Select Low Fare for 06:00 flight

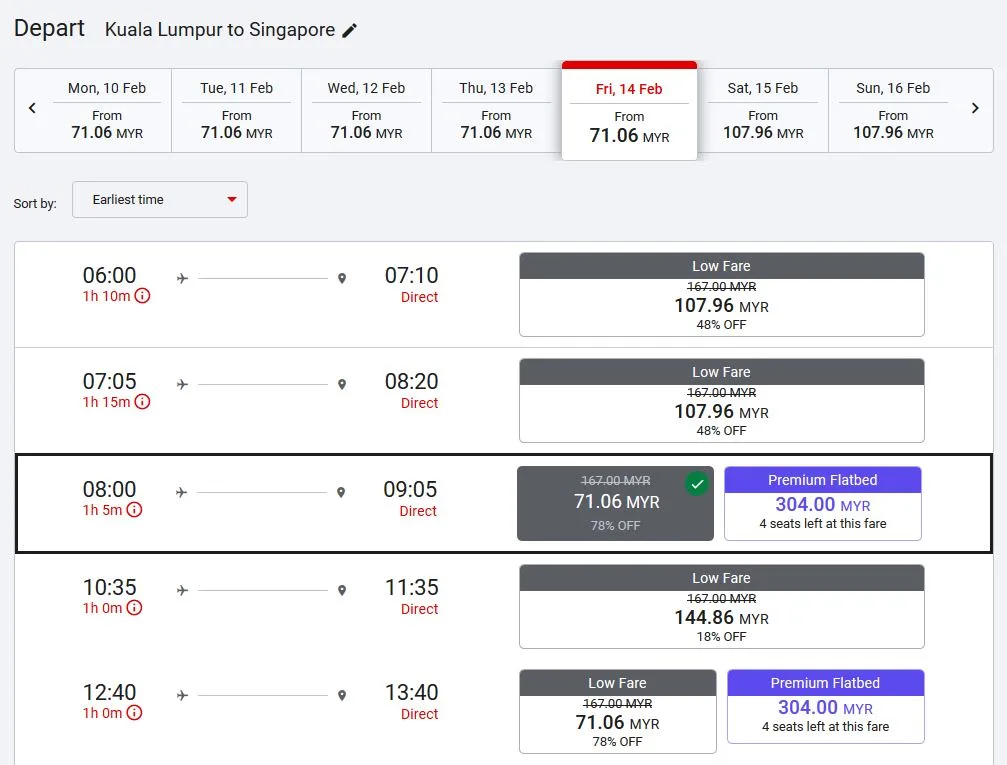click(721, 295)
